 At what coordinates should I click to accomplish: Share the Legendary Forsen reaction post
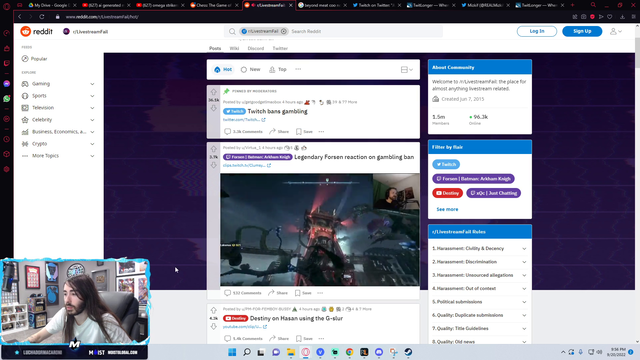click(278, 293)
